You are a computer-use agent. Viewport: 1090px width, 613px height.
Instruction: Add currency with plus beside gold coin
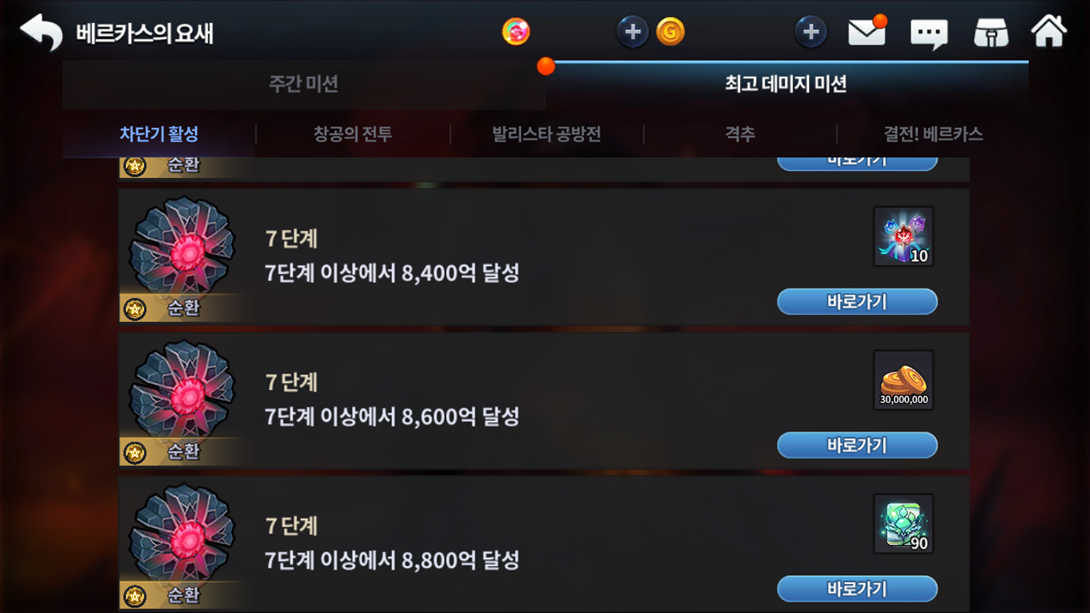(x=633, y=32)
